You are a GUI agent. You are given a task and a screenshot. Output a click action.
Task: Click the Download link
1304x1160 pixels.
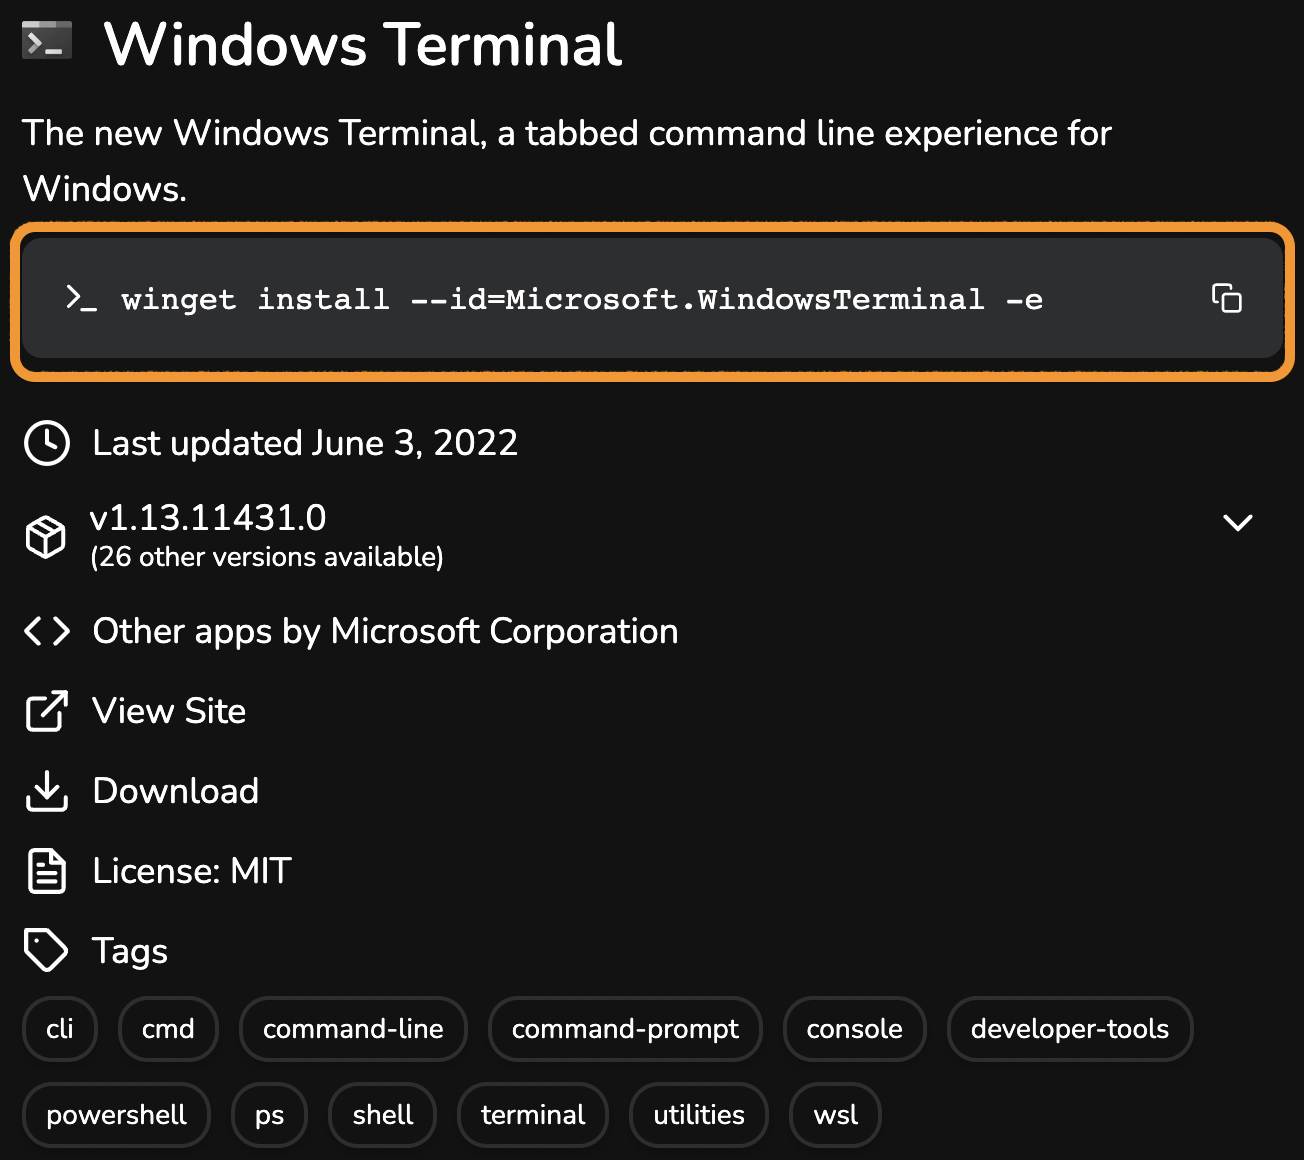176,791
